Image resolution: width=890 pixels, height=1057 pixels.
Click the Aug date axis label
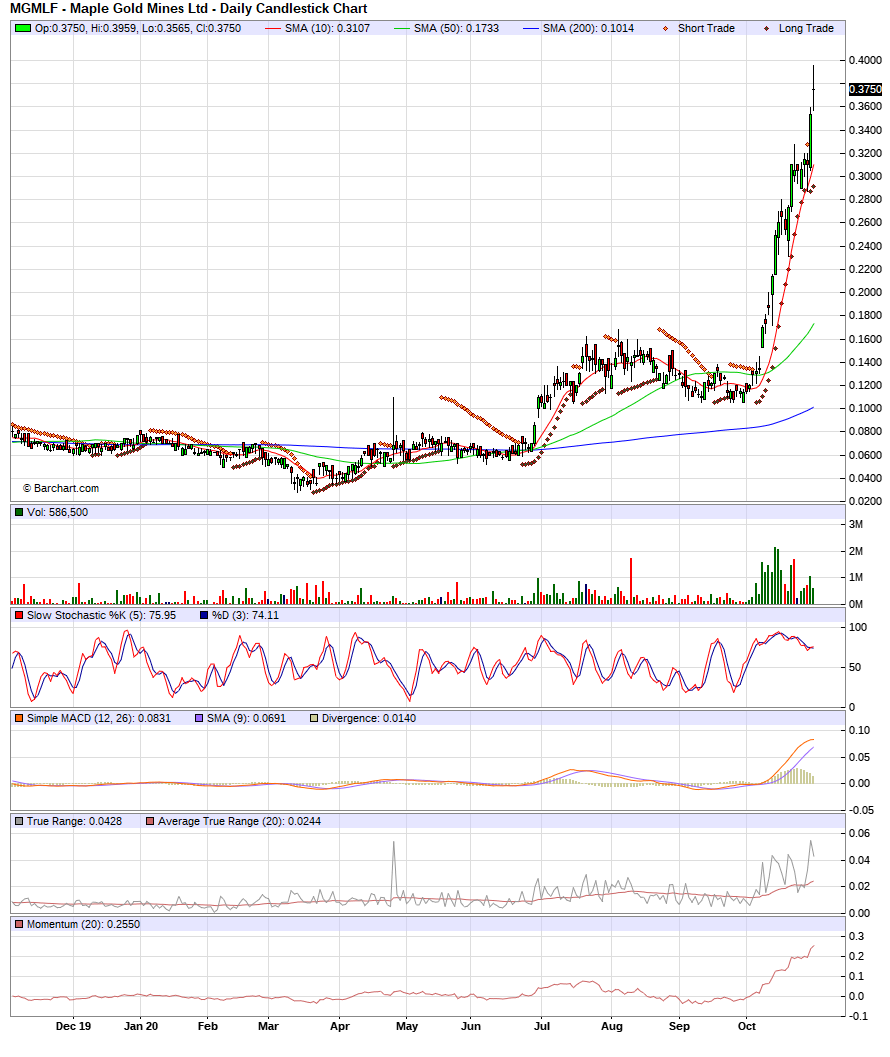[x=612, y=1027]
